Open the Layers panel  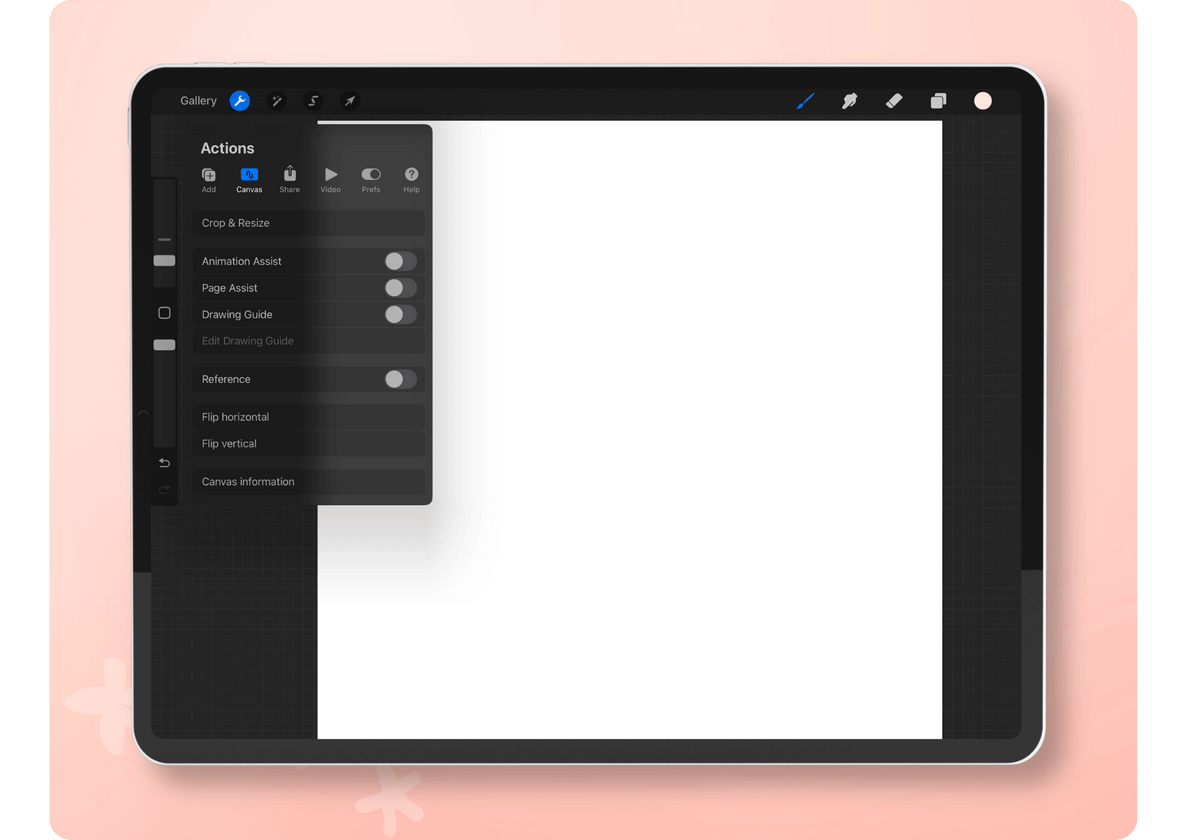[938, 101]
